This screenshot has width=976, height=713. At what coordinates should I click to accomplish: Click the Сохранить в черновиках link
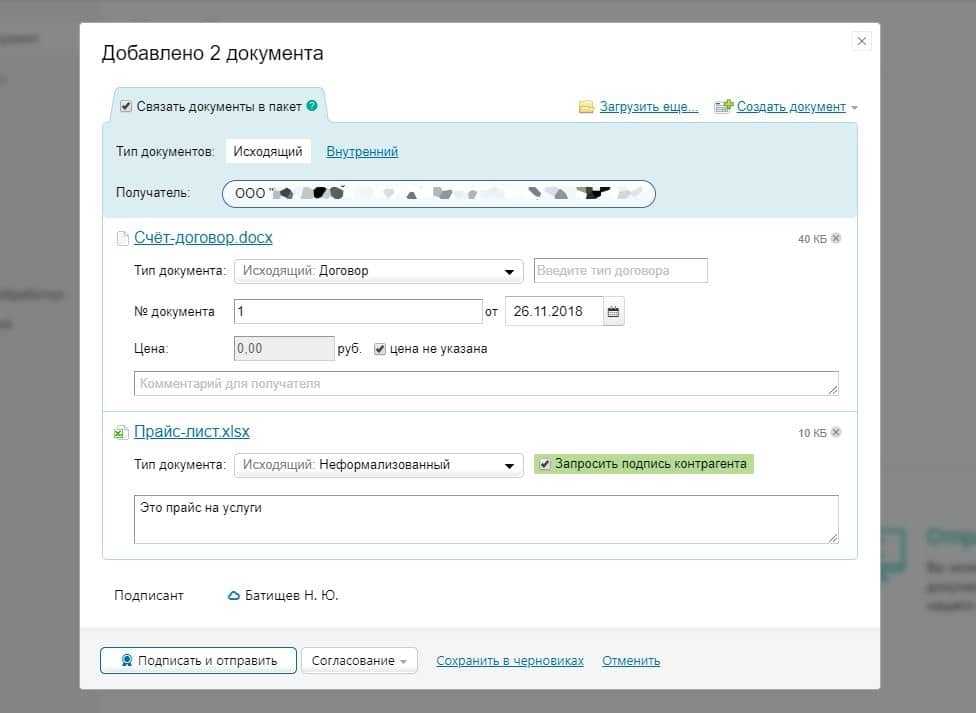(x=510, y=661)
